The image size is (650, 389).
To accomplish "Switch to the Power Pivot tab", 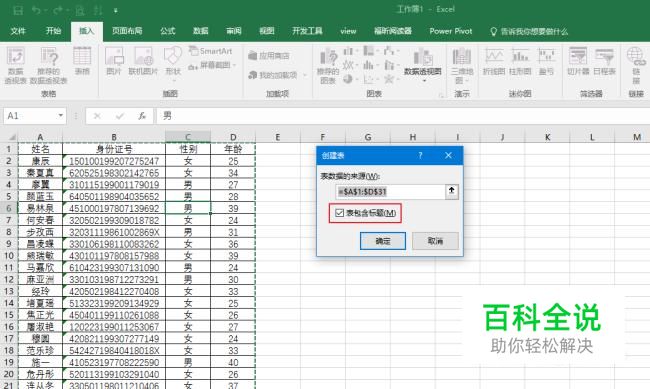I will pos(451,31).
